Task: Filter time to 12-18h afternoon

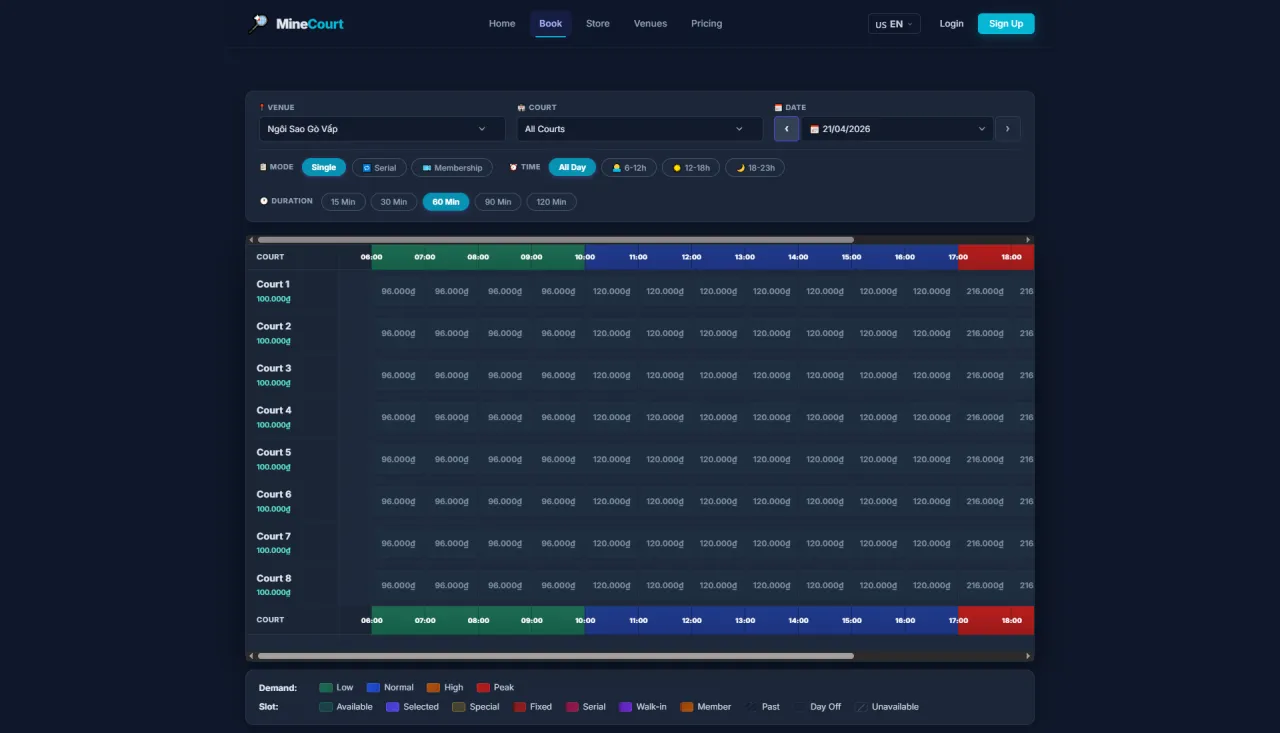Action: (691, 168)
